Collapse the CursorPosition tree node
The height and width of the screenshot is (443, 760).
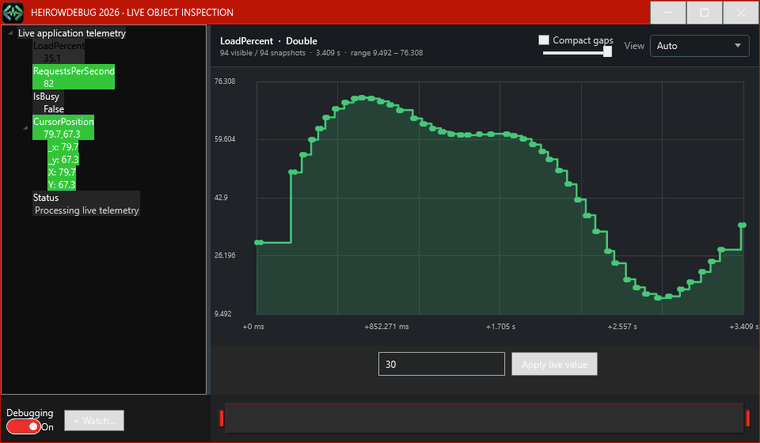(x=25, y=127)
